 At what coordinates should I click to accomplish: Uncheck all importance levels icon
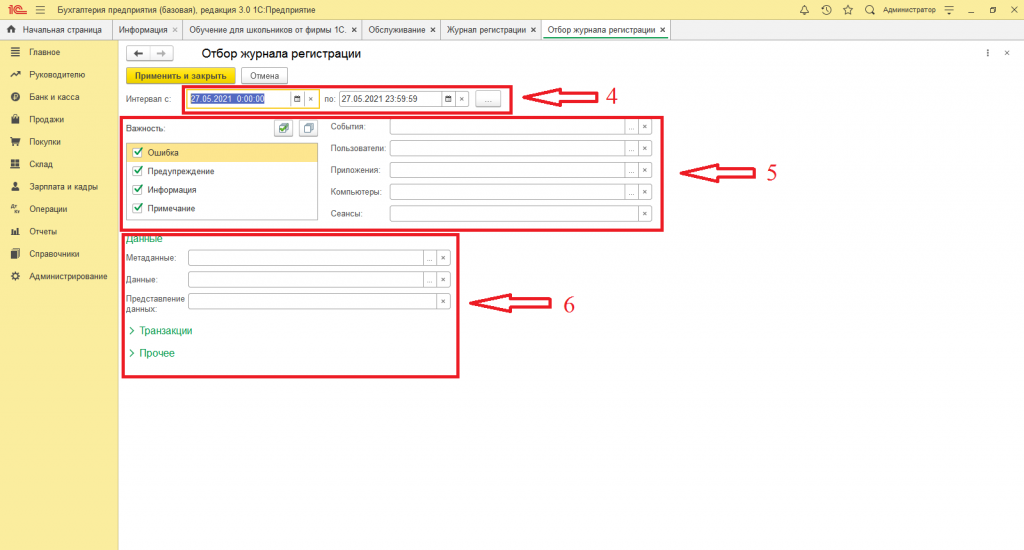pyautogui.click(x=308, y=128)
